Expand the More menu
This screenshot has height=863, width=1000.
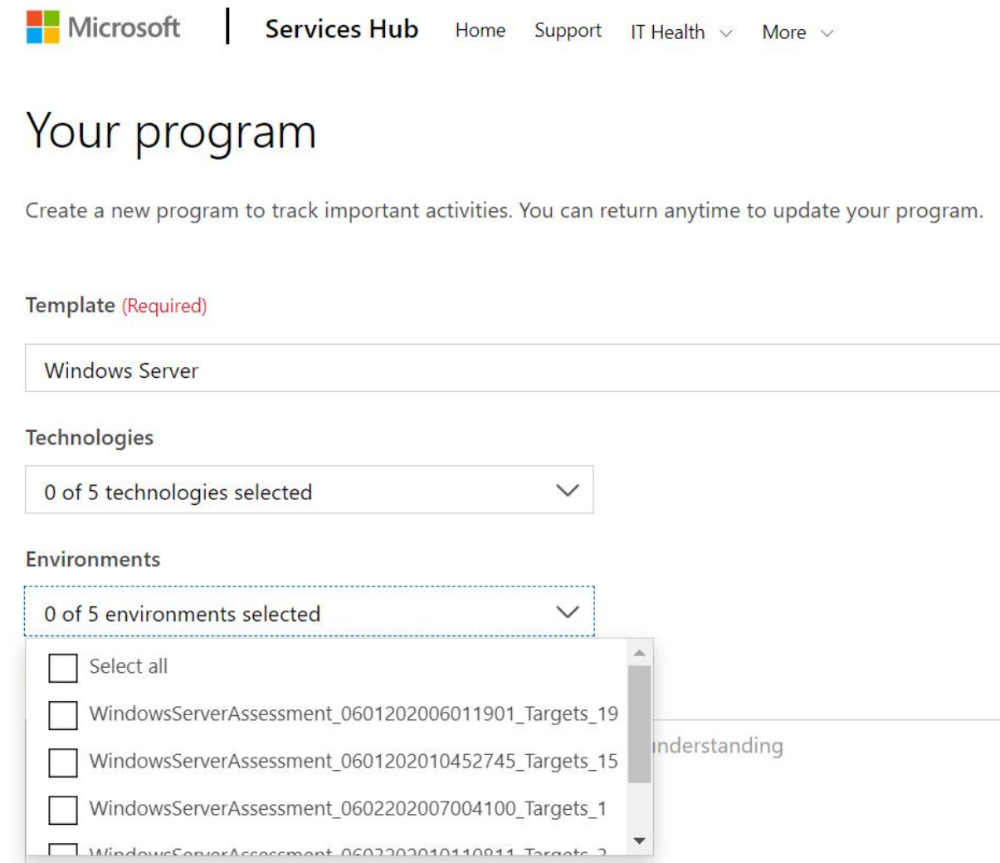797,32
